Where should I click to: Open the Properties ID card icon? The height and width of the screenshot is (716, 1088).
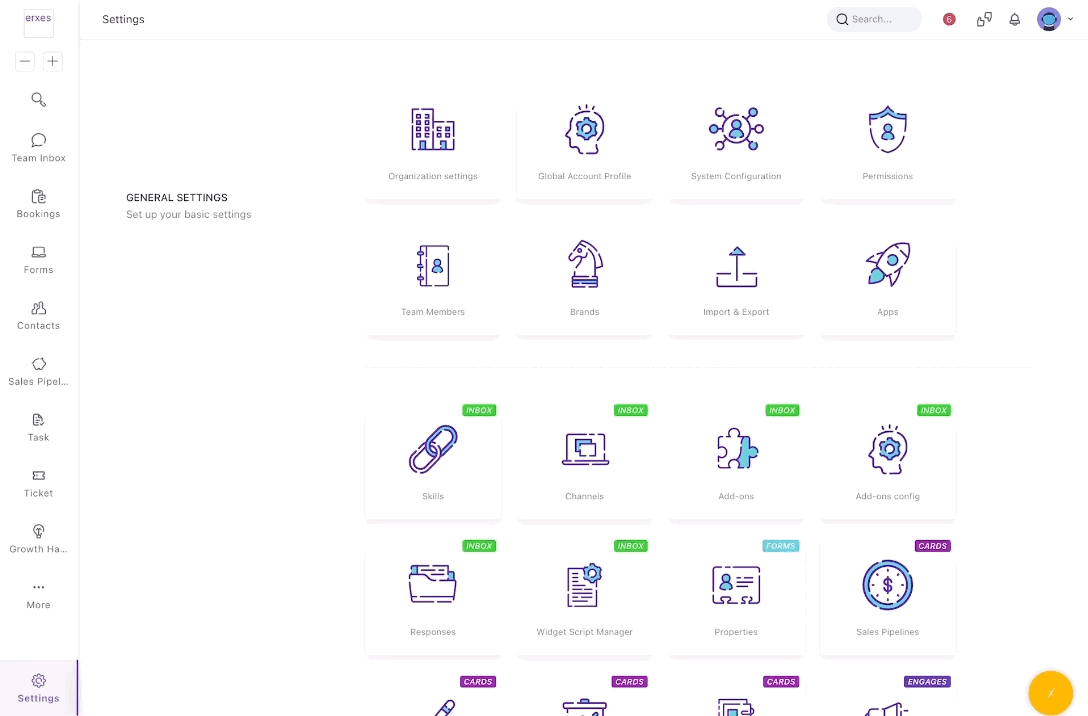[x=736, y=585]
